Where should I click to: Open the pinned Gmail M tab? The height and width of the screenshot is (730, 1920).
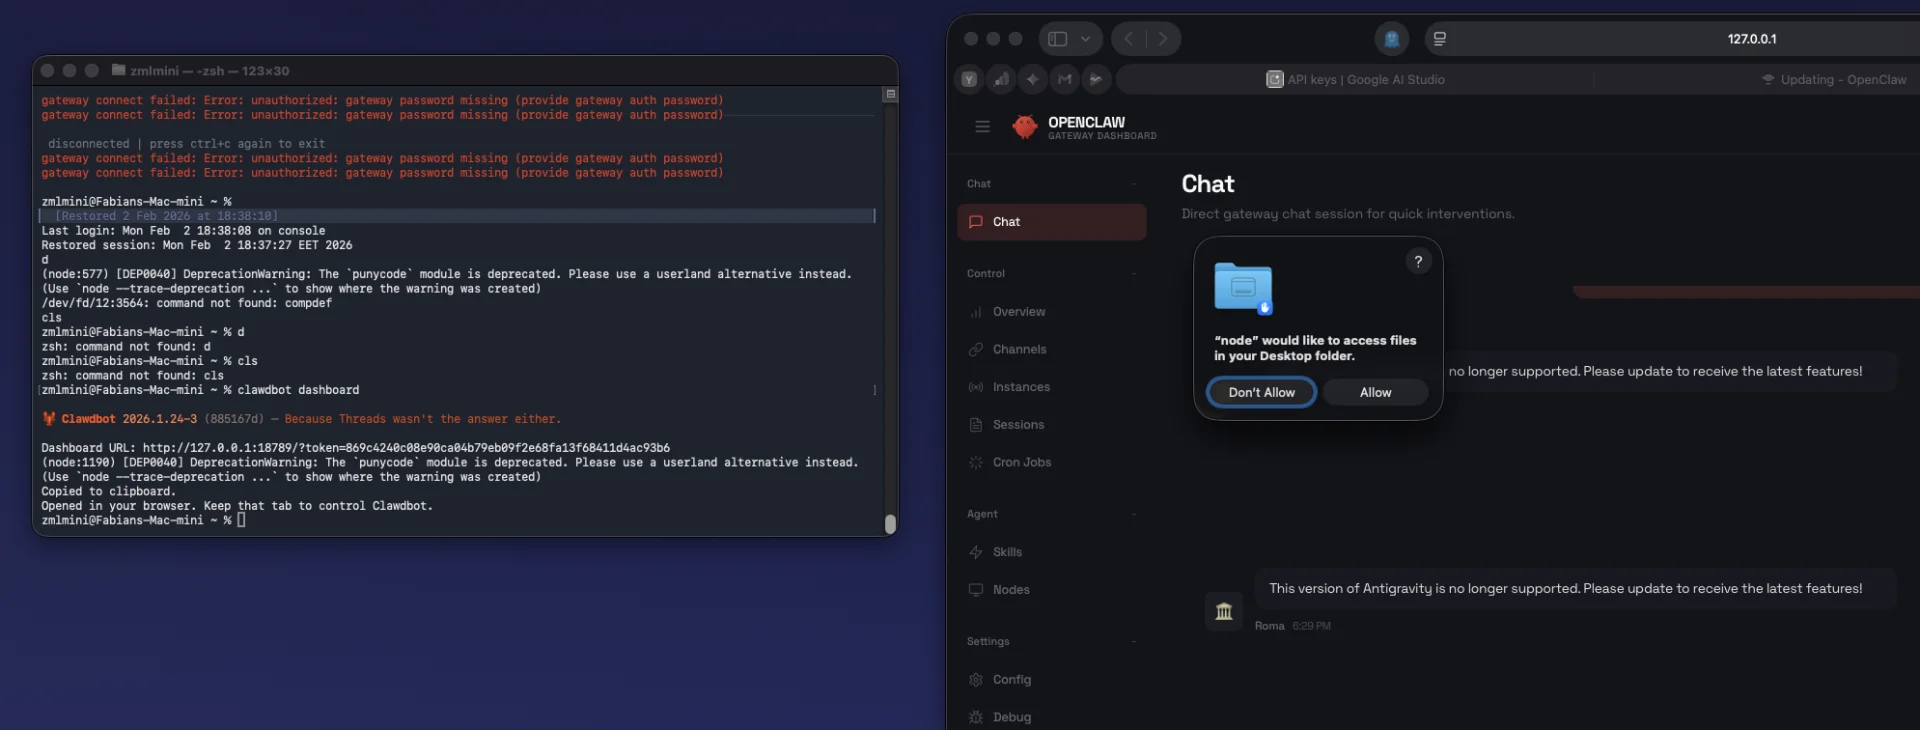tap(1065, 79)
